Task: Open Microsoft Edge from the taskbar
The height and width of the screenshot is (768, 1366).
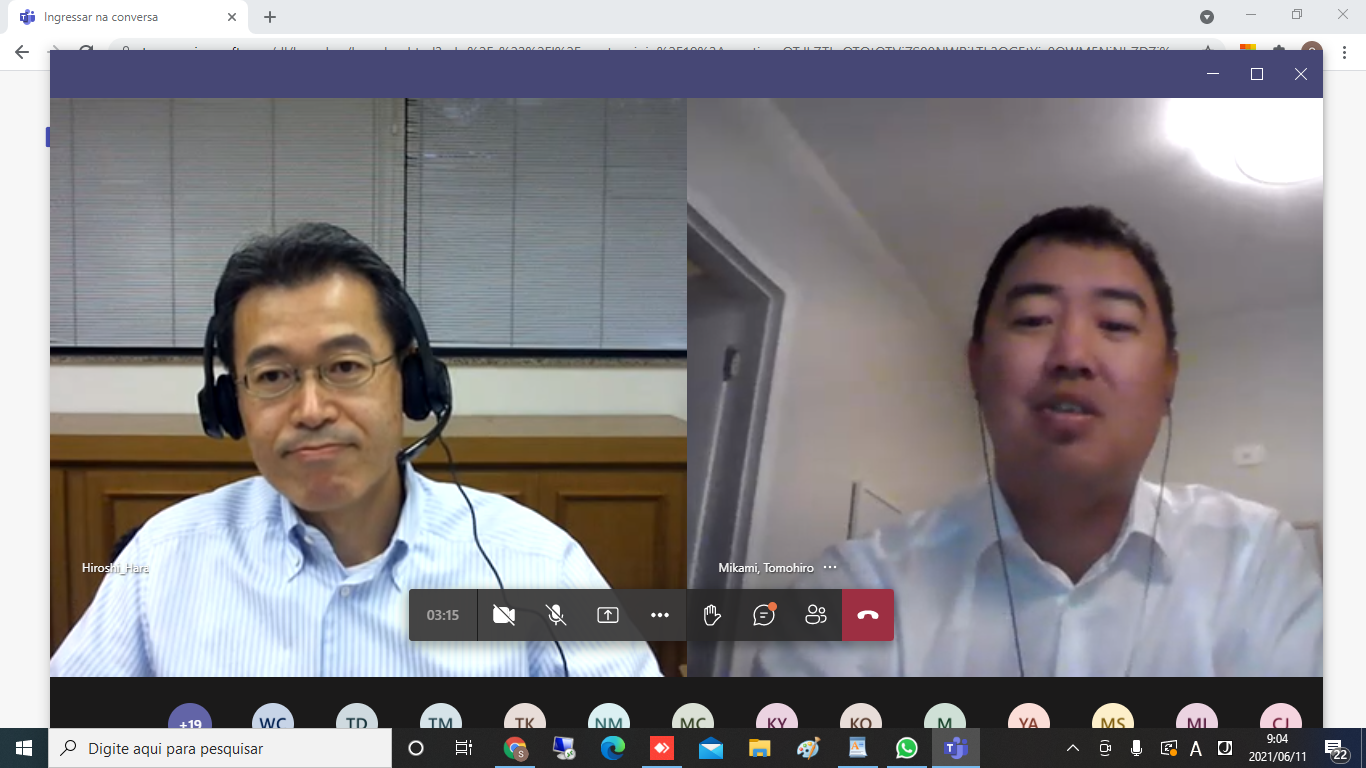Action: (x=612, y=748)
